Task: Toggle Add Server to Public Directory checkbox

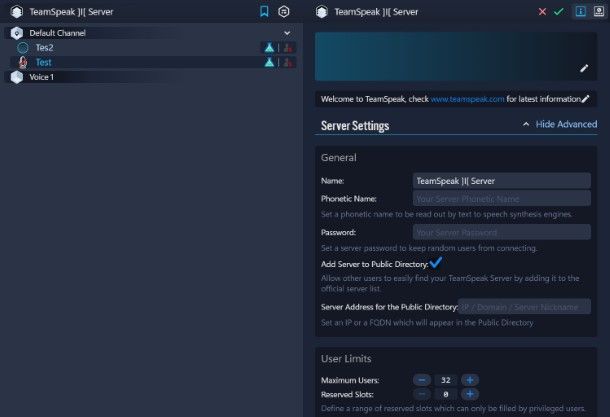Action: [x=436, y=263]
